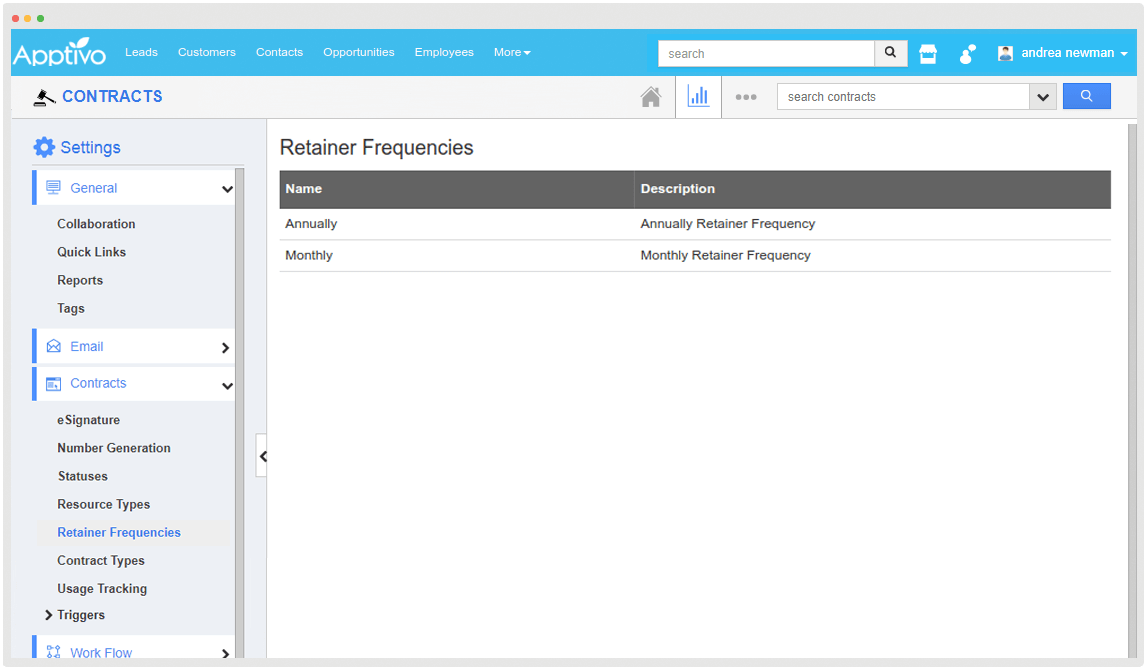Click the three dots more icon
The width and height of the screenshot is (1147, 670).
pyautogui.click(x=746, y=97)
